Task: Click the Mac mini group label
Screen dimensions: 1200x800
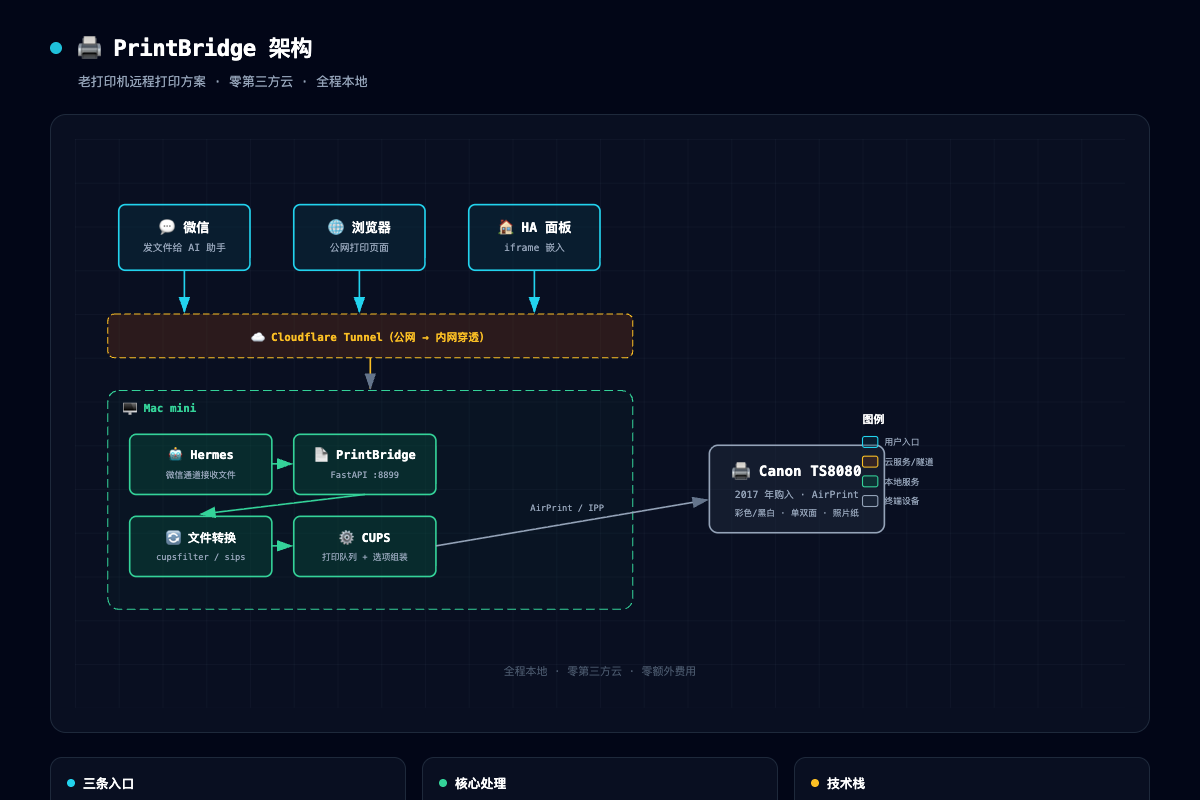Action: tap(170, 408)
